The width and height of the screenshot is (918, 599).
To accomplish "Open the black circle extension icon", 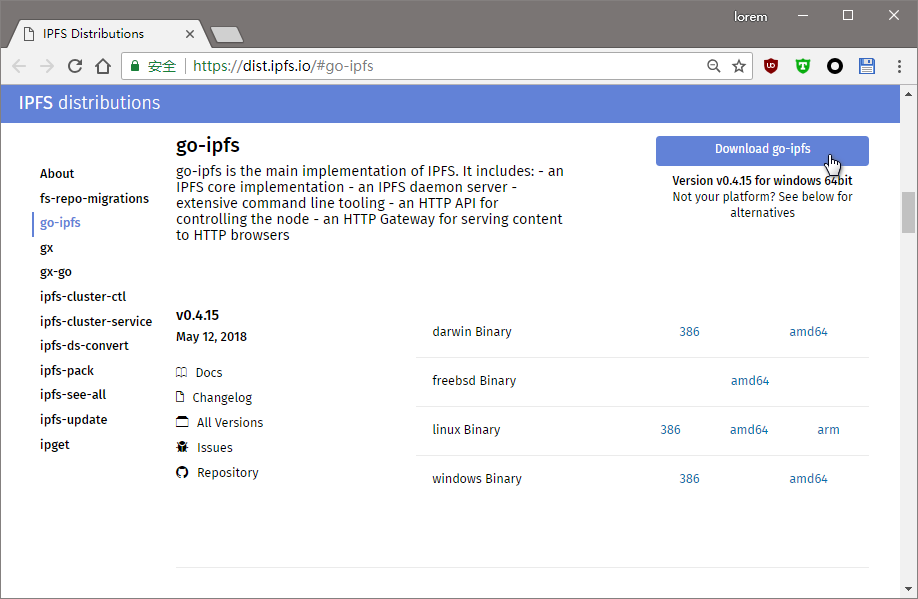I will coord(835,66).
